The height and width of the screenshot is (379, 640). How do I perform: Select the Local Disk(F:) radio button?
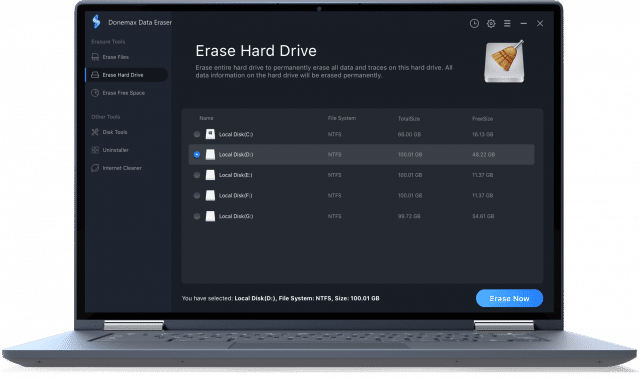197,195
